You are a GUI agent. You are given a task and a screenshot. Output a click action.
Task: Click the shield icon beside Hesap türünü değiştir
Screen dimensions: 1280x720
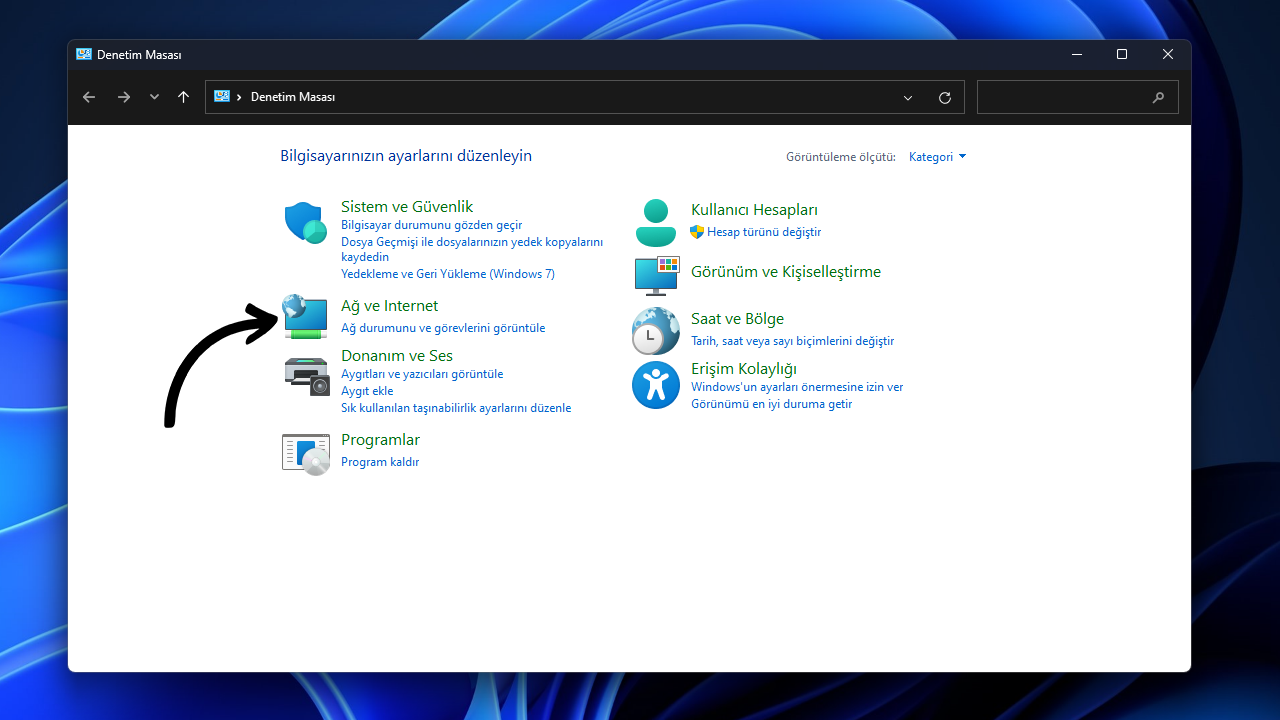coord(697,232)
